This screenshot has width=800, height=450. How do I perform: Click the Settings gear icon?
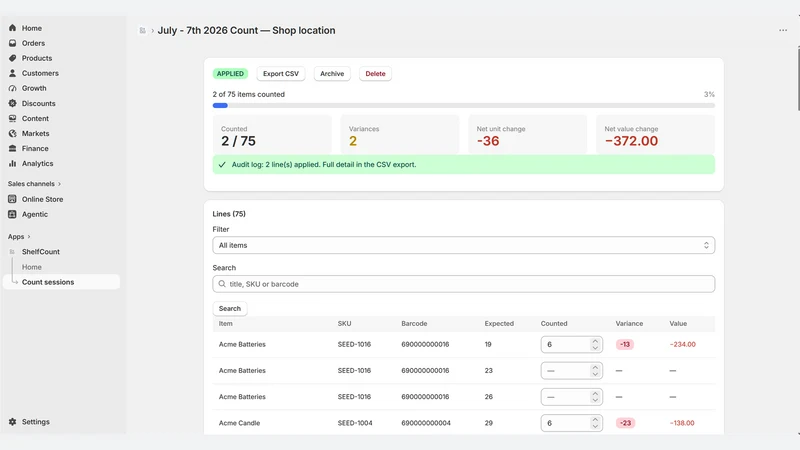click(x=12, y=422)
